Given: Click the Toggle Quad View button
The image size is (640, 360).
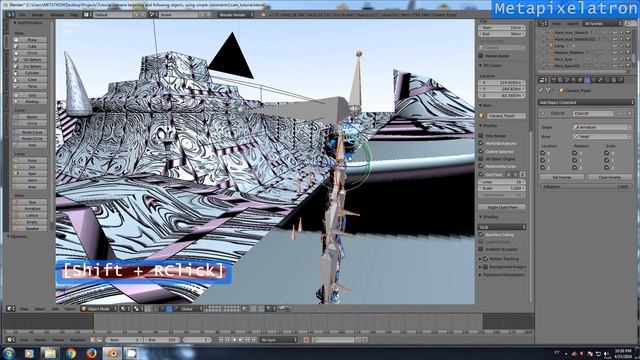Looking at the screenshot, I should point(502,207).
